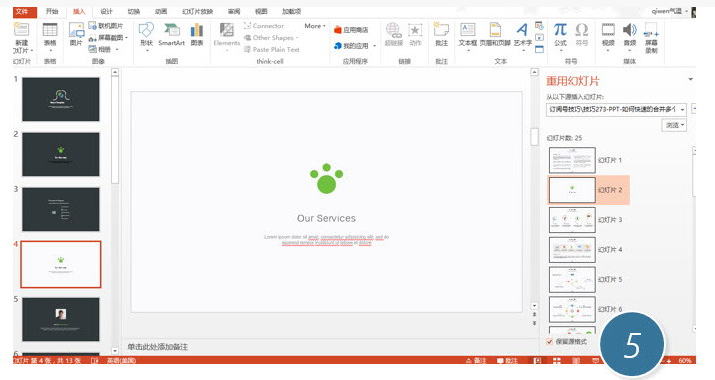The width and height of the screenshot is (715, 380).
Task: Select slide 5 thumbnail in left panel
Action: (61, 319)
